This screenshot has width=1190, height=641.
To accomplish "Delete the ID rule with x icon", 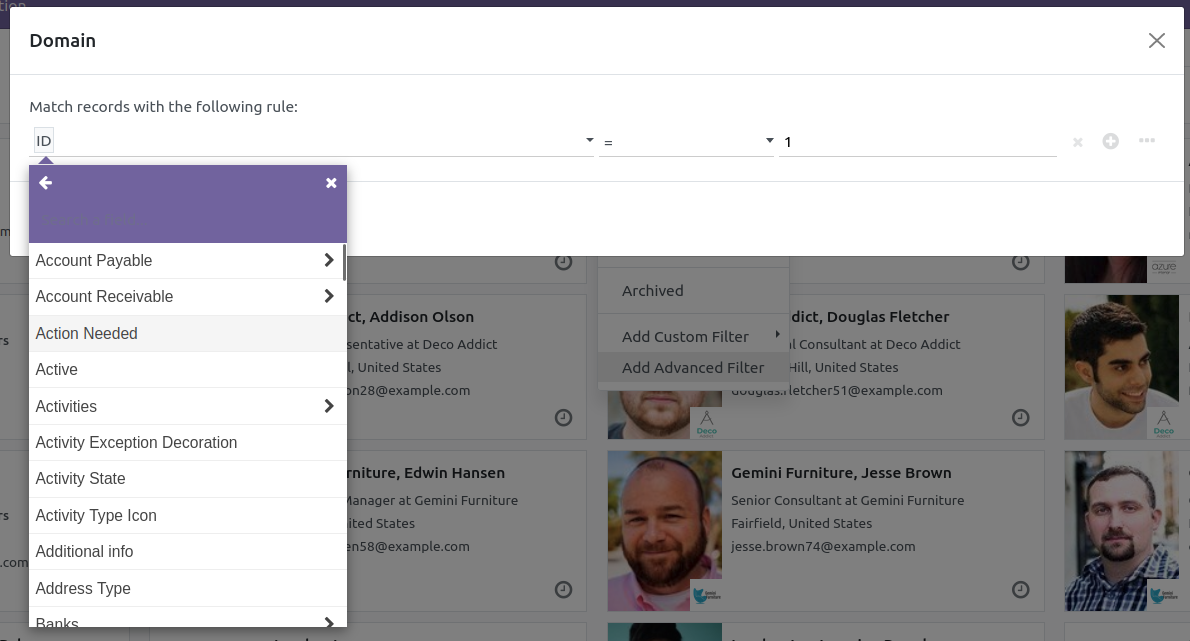I will [1078, 142].
